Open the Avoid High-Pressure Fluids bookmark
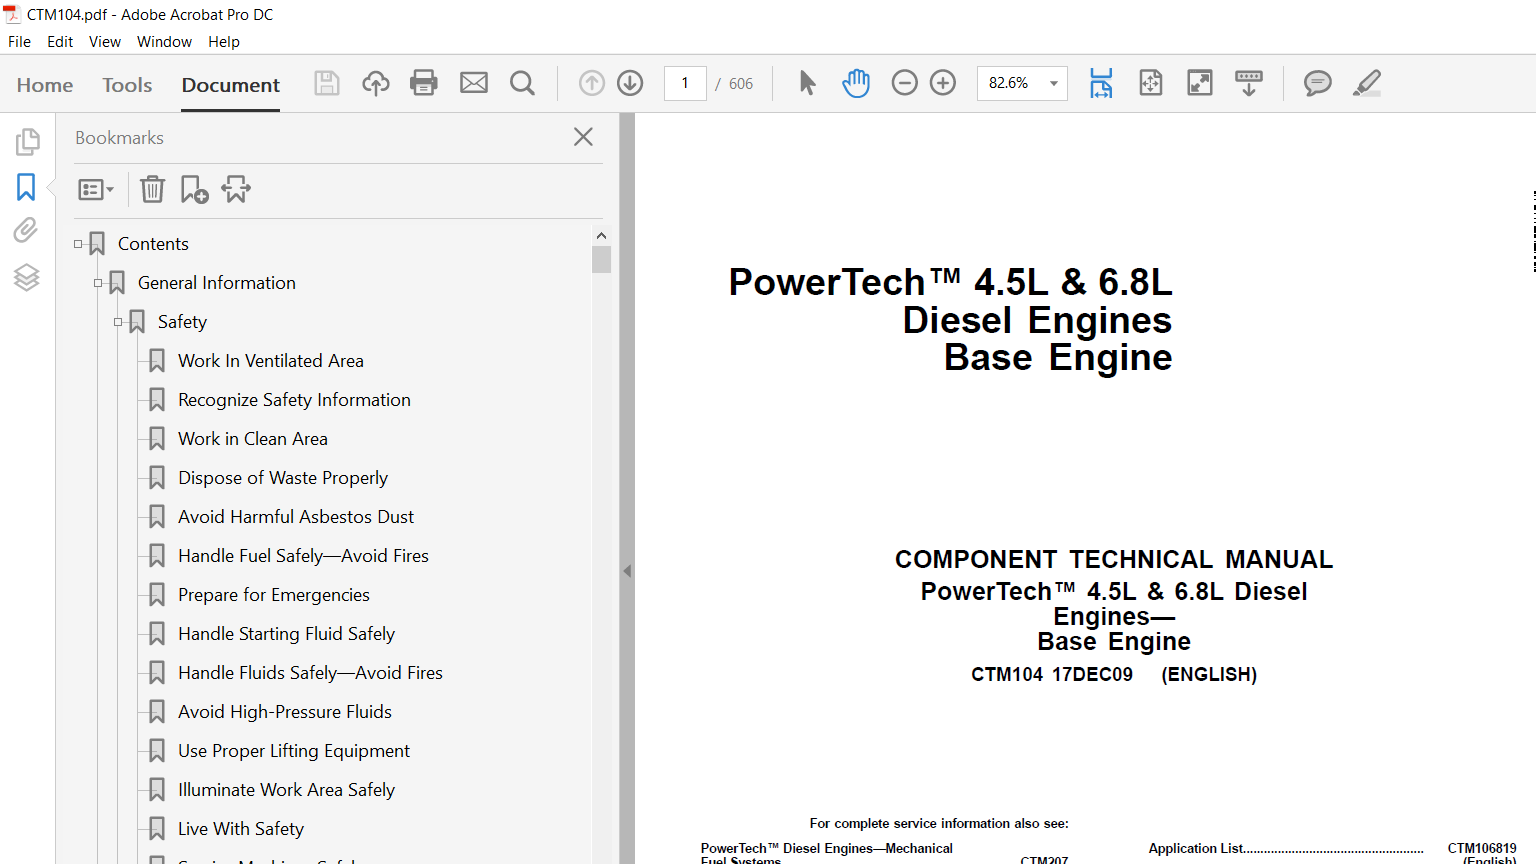The image size is (1536, 864). tap(285, 712)
